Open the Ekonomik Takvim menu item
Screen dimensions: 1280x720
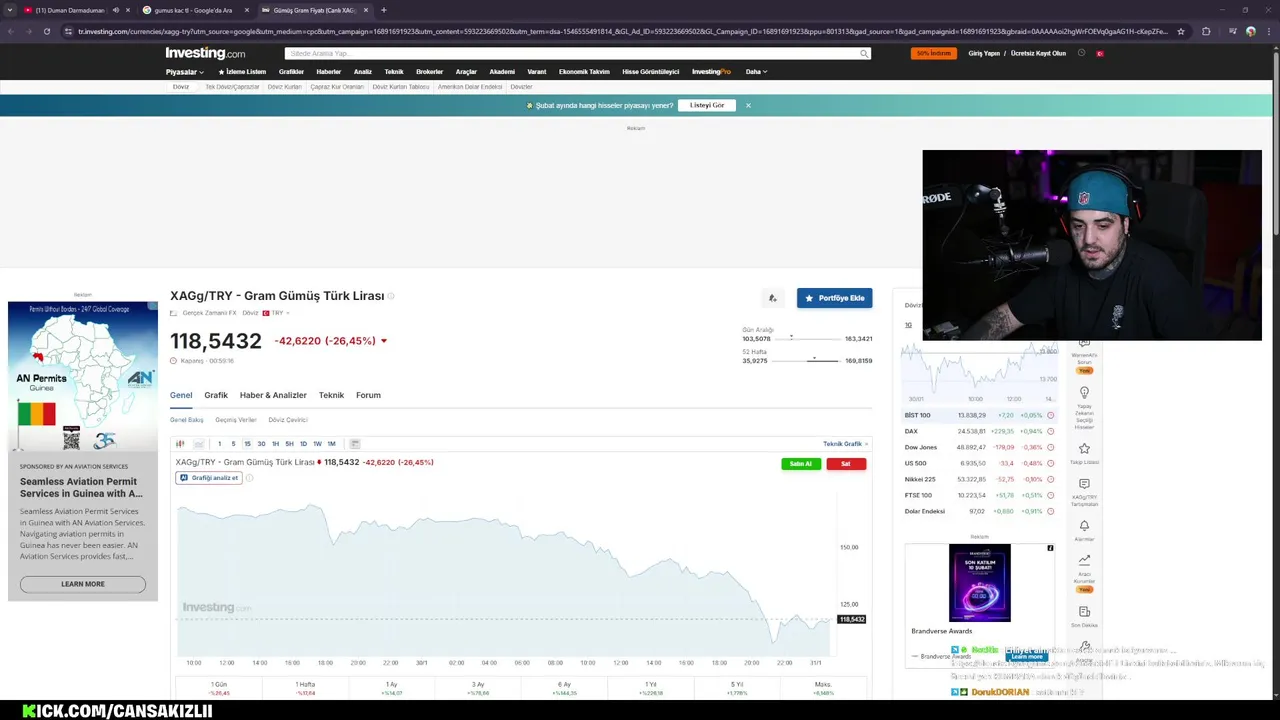point(584,72)
